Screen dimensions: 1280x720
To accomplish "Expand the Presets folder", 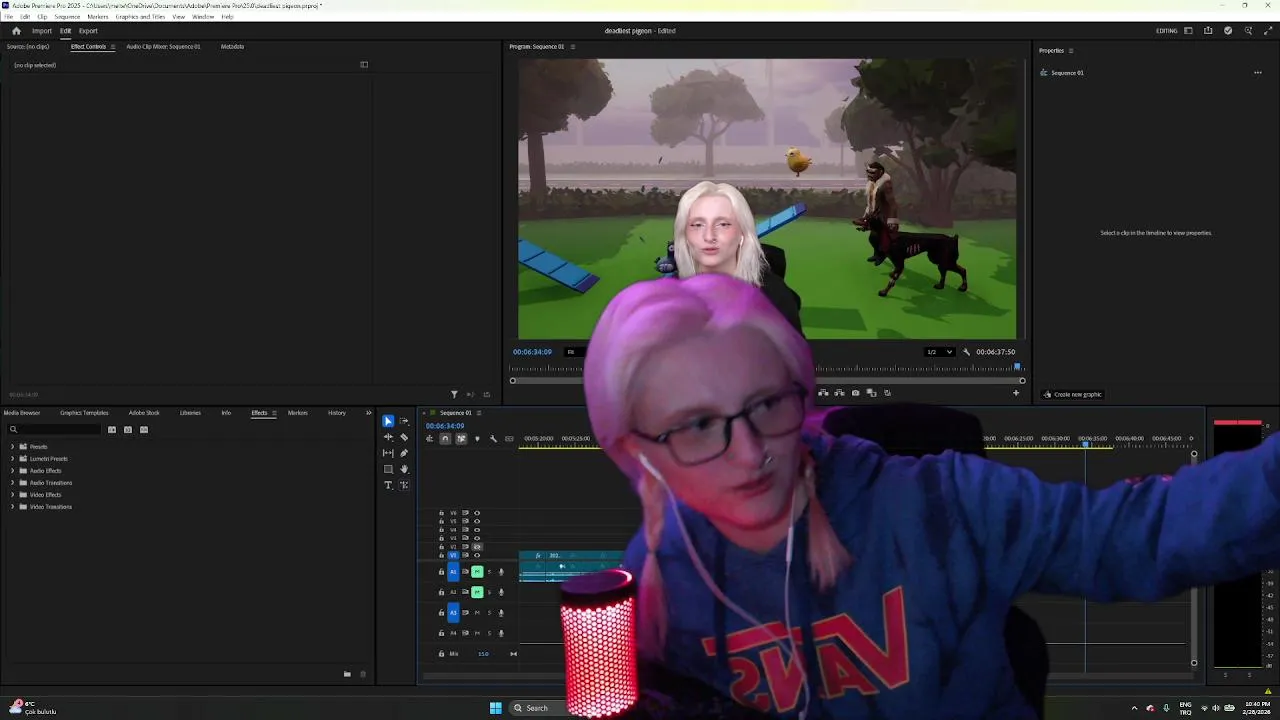I will click(12, 447).
